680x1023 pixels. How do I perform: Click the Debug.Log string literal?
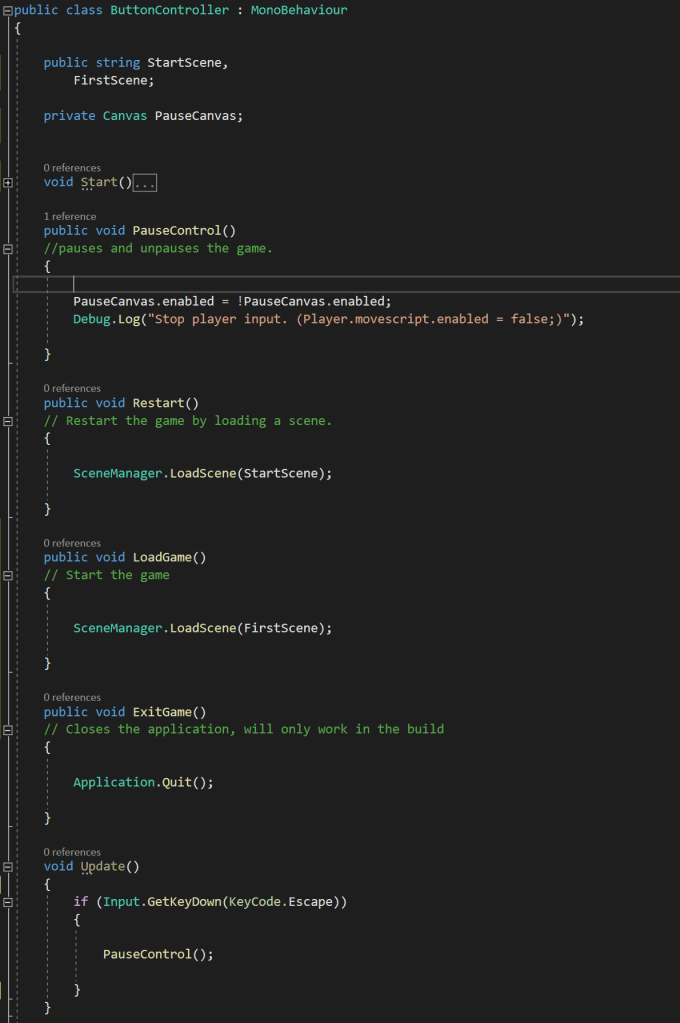[x=378, y=319]
